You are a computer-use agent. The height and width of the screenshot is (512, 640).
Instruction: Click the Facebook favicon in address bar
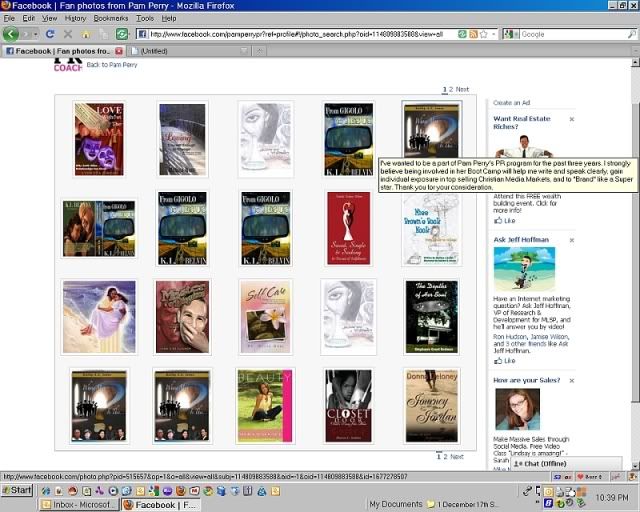click(x=142, y=34)
